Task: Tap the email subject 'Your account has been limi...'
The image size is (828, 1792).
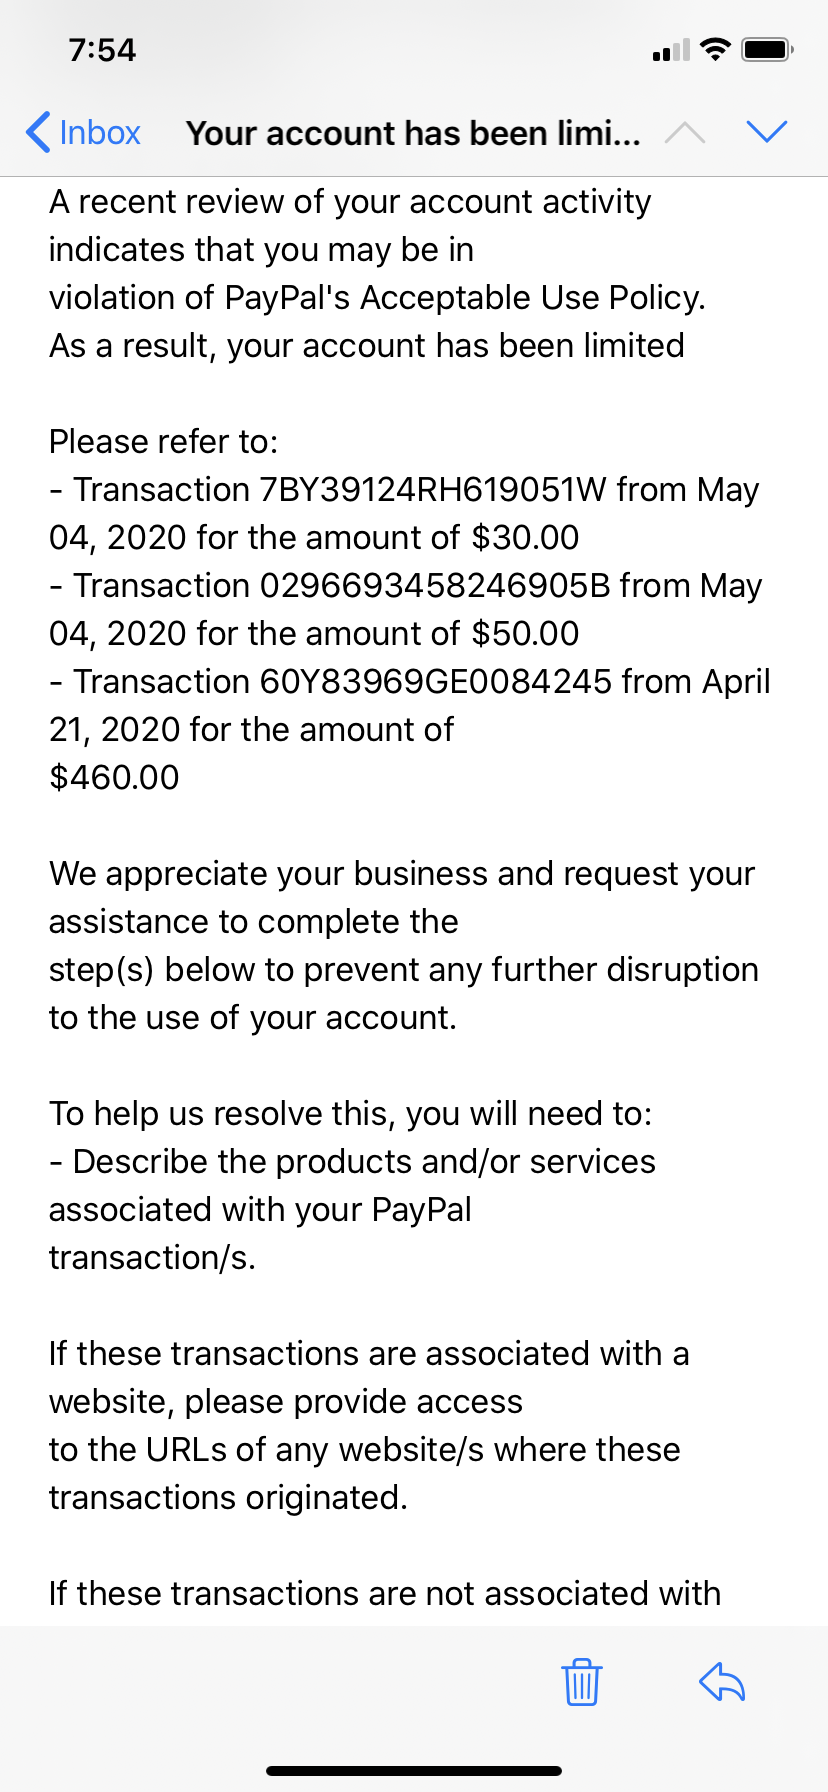Action: click(x=413, y=133)
